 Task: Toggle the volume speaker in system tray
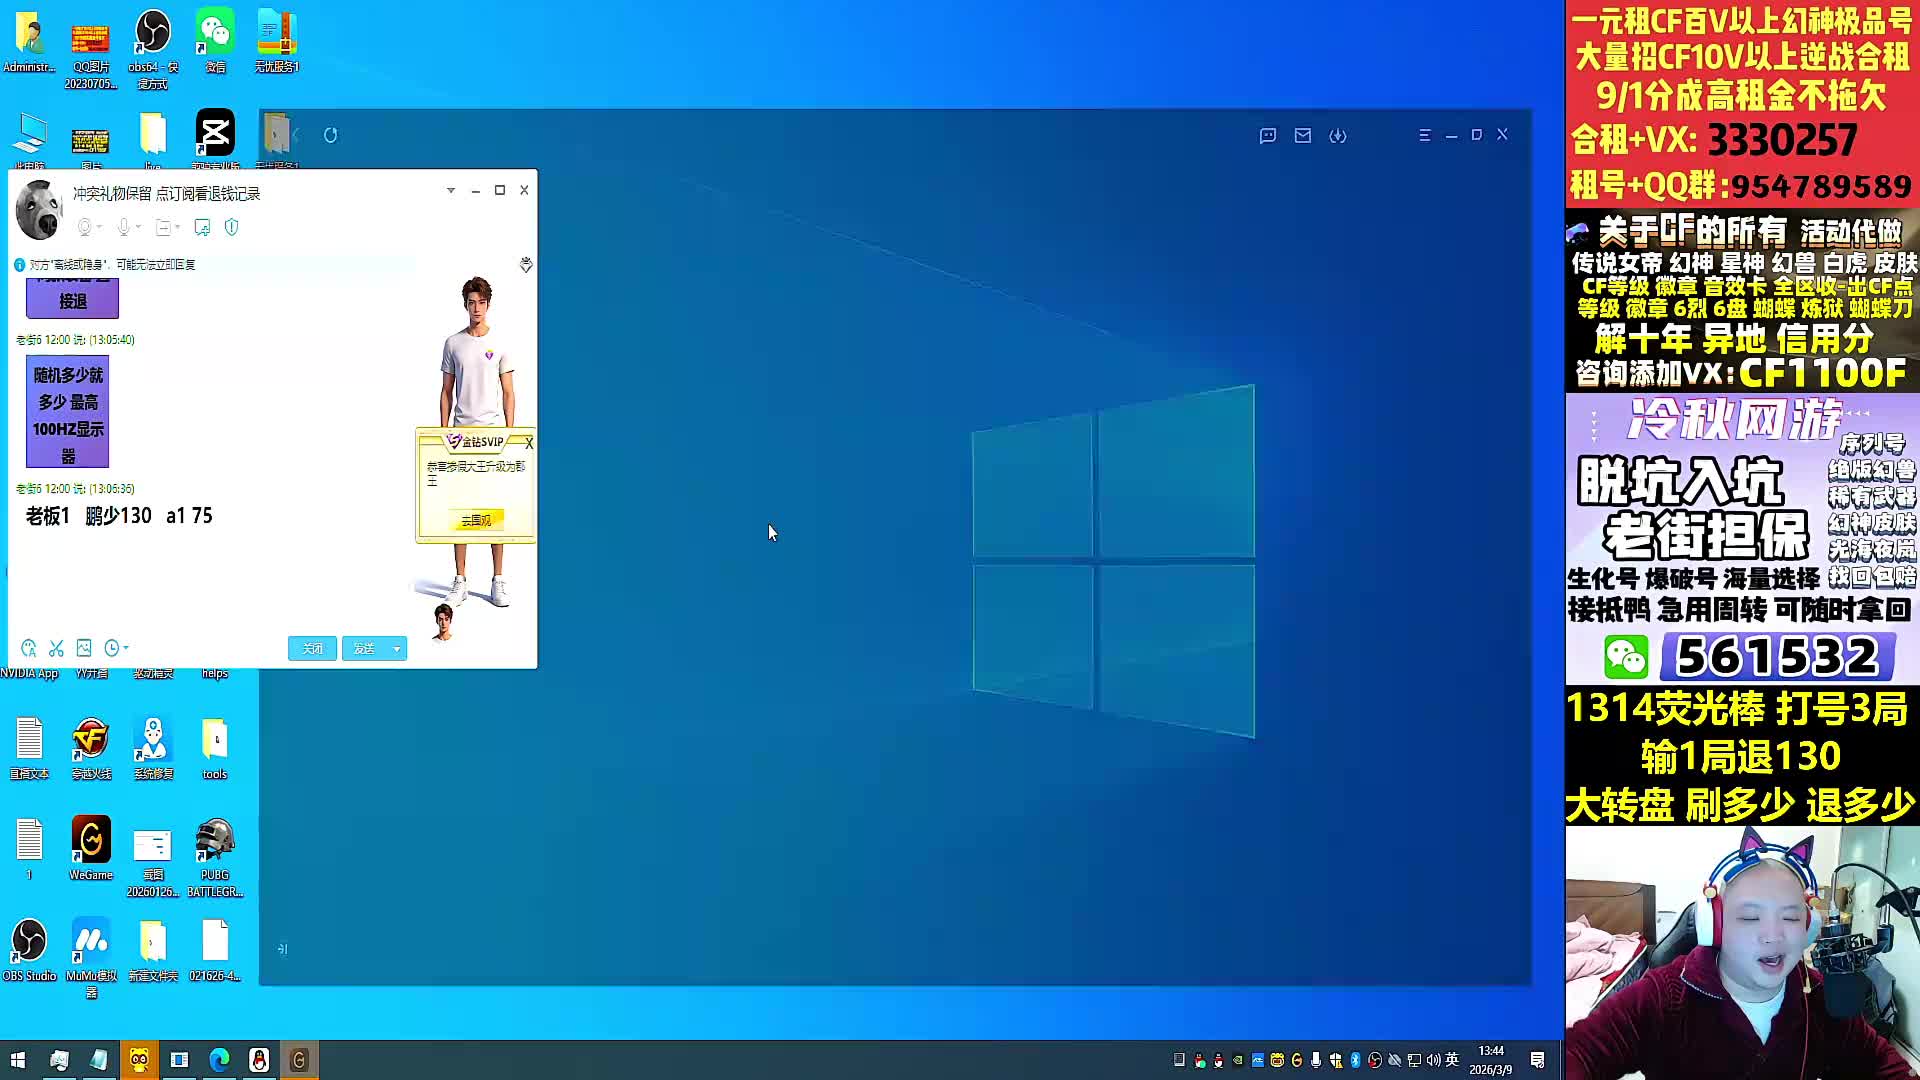pos(1433,1060)
